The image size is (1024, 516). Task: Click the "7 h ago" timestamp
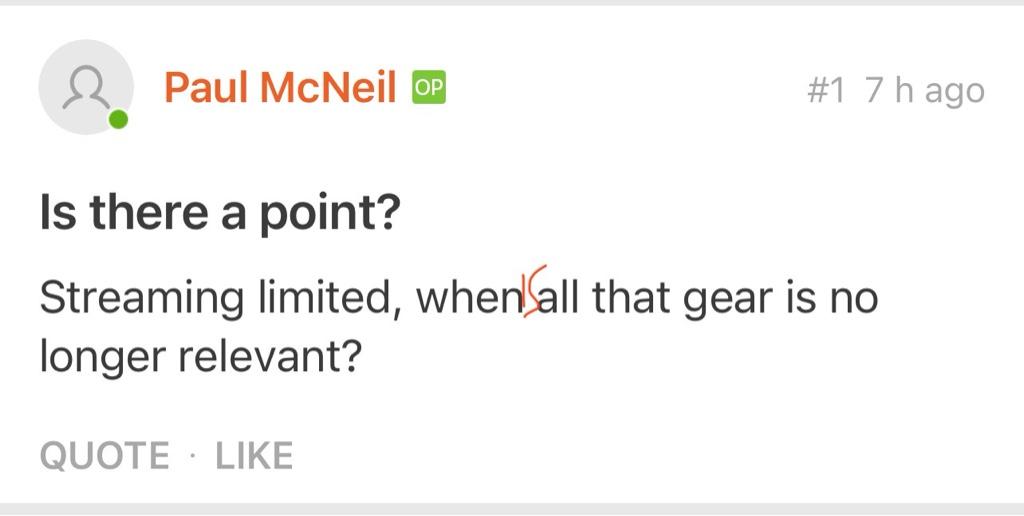click(925, 91)
